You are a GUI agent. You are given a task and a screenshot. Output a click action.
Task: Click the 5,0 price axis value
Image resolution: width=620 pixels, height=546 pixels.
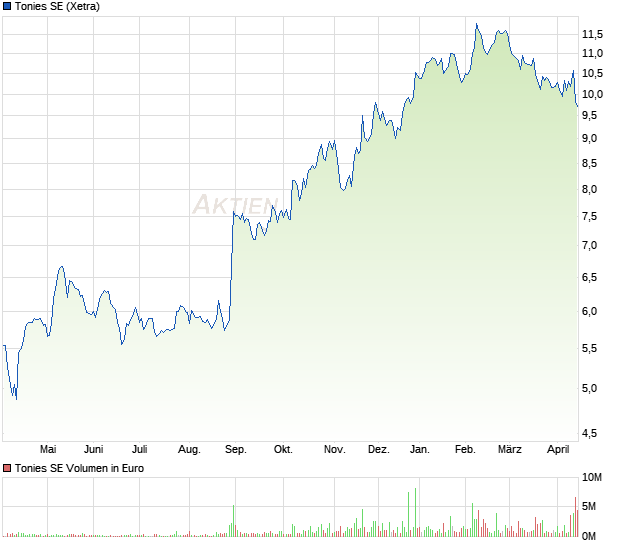(590, 388)
